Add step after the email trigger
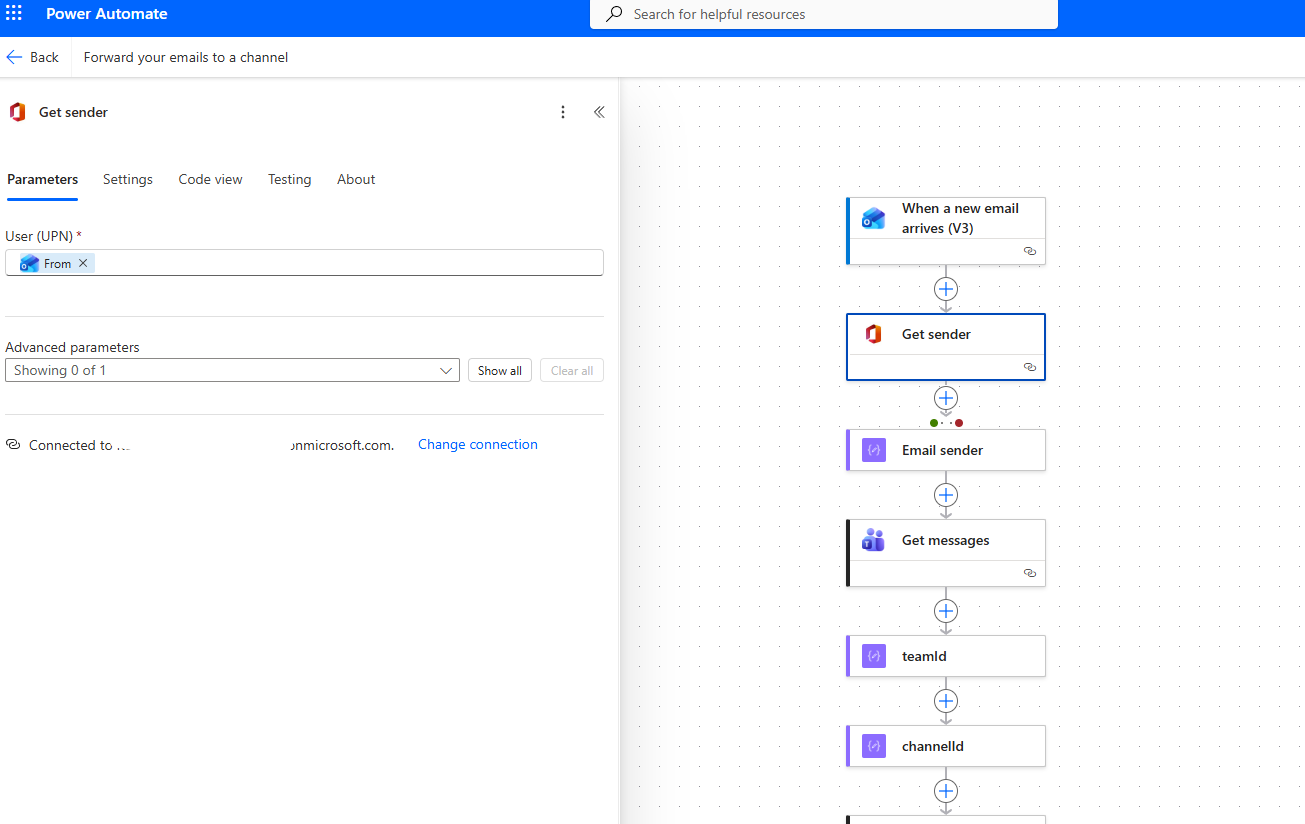This screenshot has width=1305, height=824. click(945, 289)
